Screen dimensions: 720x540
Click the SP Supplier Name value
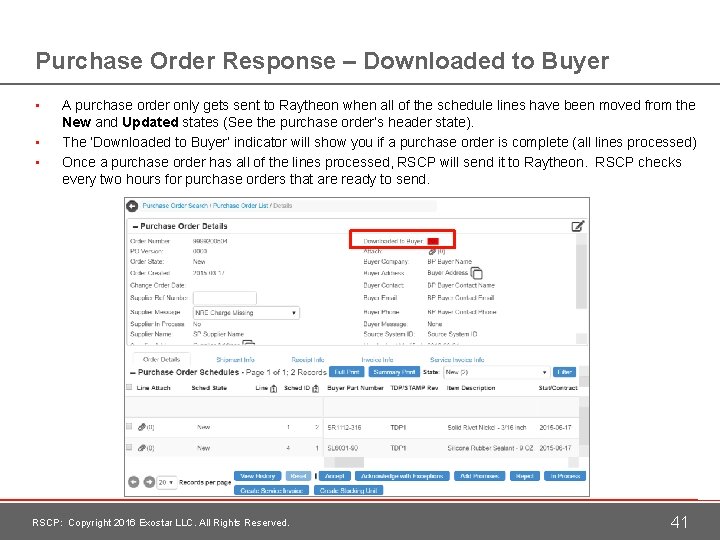pos(218,334)
